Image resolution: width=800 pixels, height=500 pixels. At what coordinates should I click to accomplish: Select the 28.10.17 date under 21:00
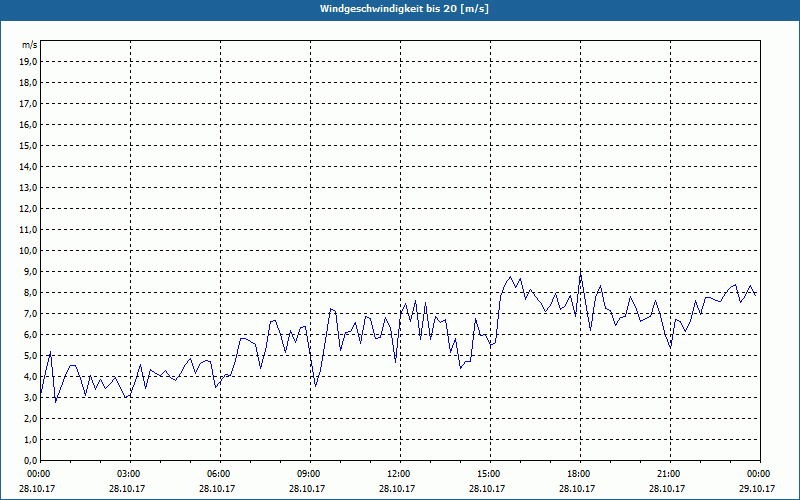point(667,488)
